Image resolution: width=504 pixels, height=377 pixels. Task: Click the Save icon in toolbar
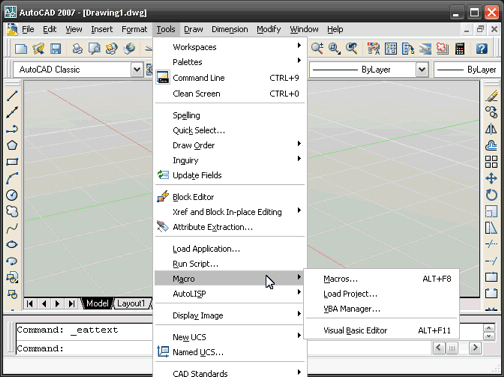pos(55,49)
